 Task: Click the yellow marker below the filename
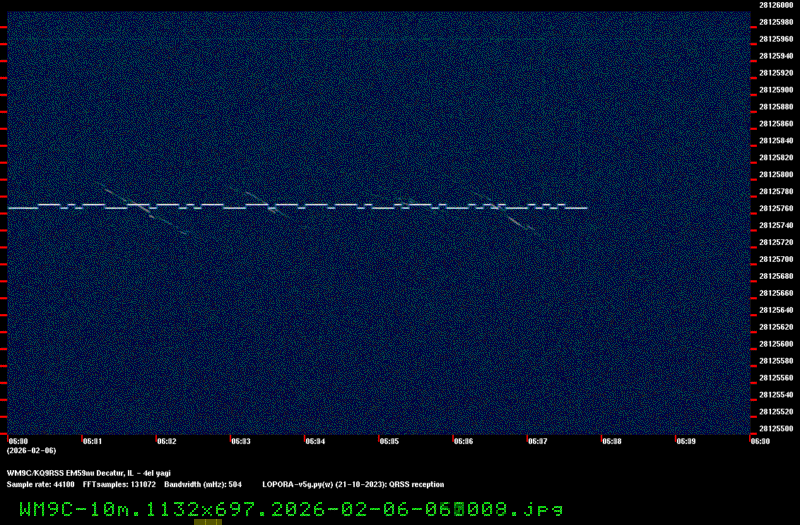point(207,521)
